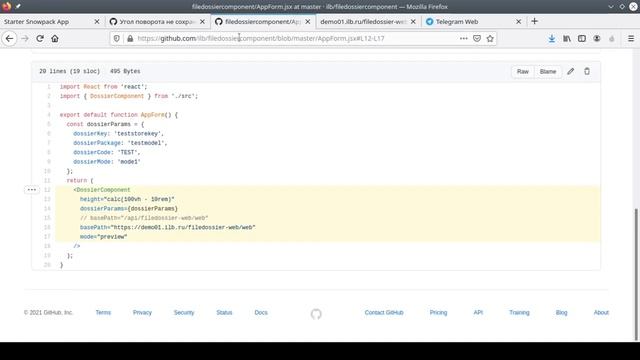This screenshot has height=360, width=640.
Task: Open a new browser tab
Action: click(x=534, y=21)
